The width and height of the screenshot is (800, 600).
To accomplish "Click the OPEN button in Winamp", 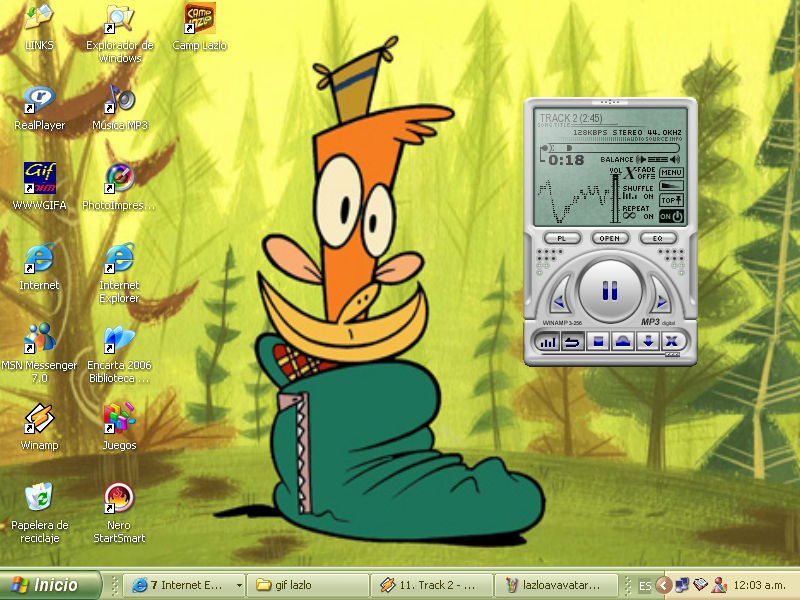I will [x=610, y=238].
